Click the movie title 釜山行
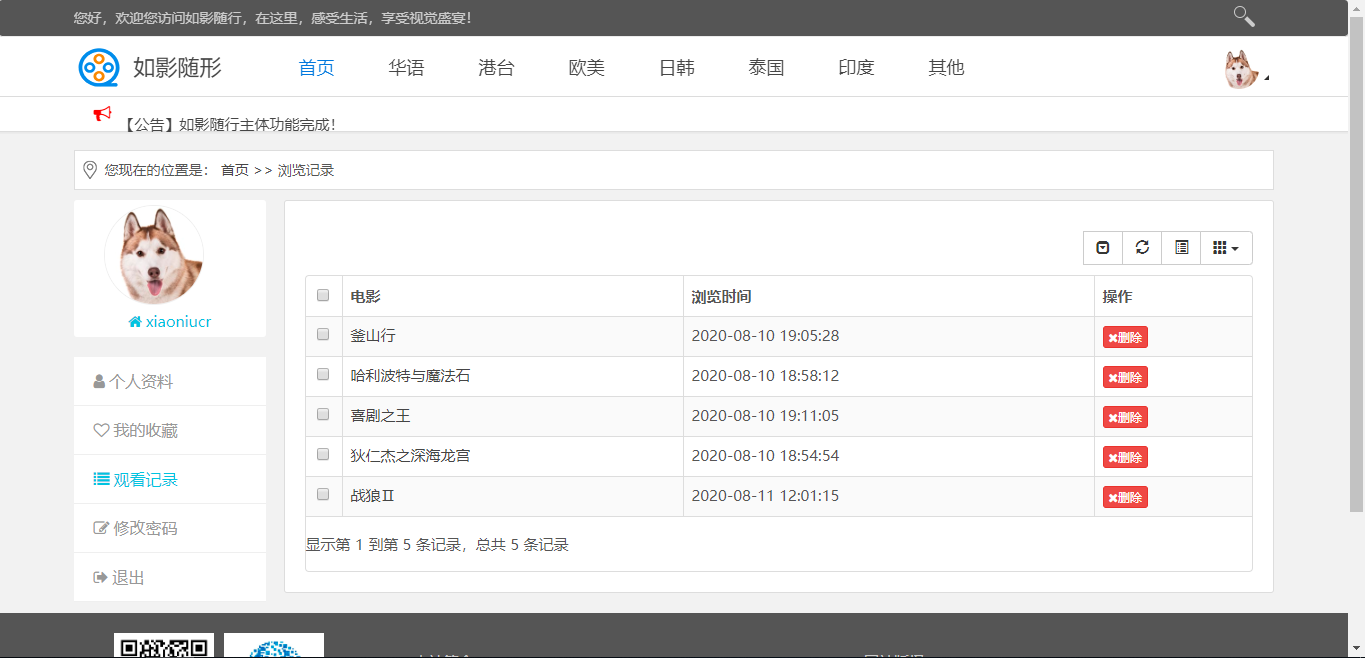This screenshot has width=1365, height=658. 373,336
